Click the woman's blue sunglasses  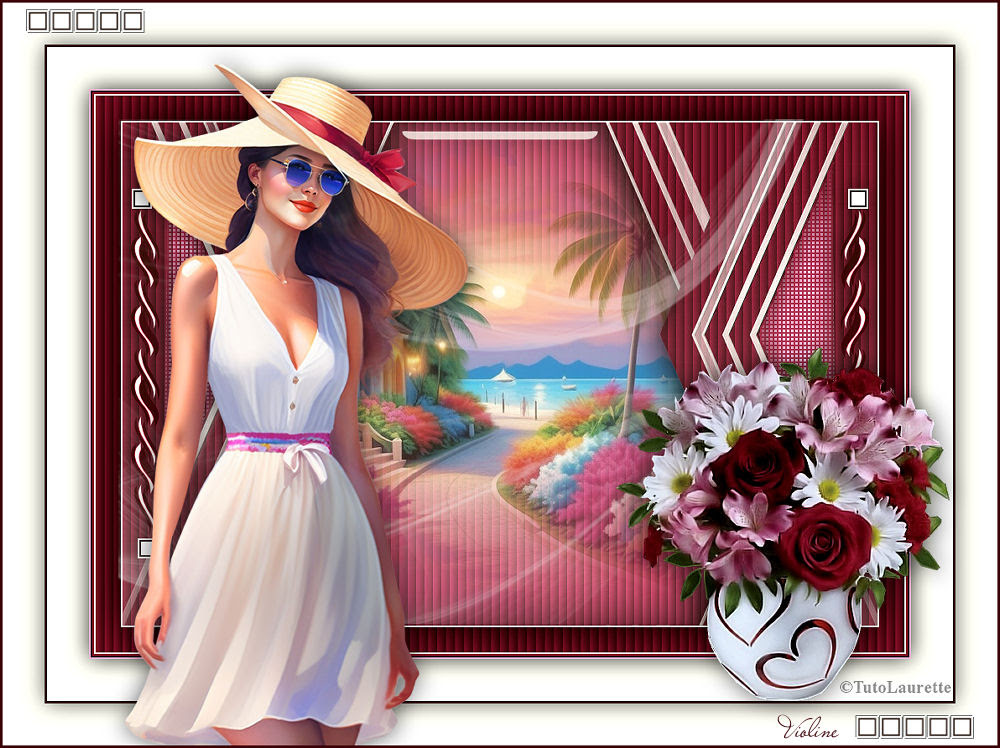click(309, 176)
